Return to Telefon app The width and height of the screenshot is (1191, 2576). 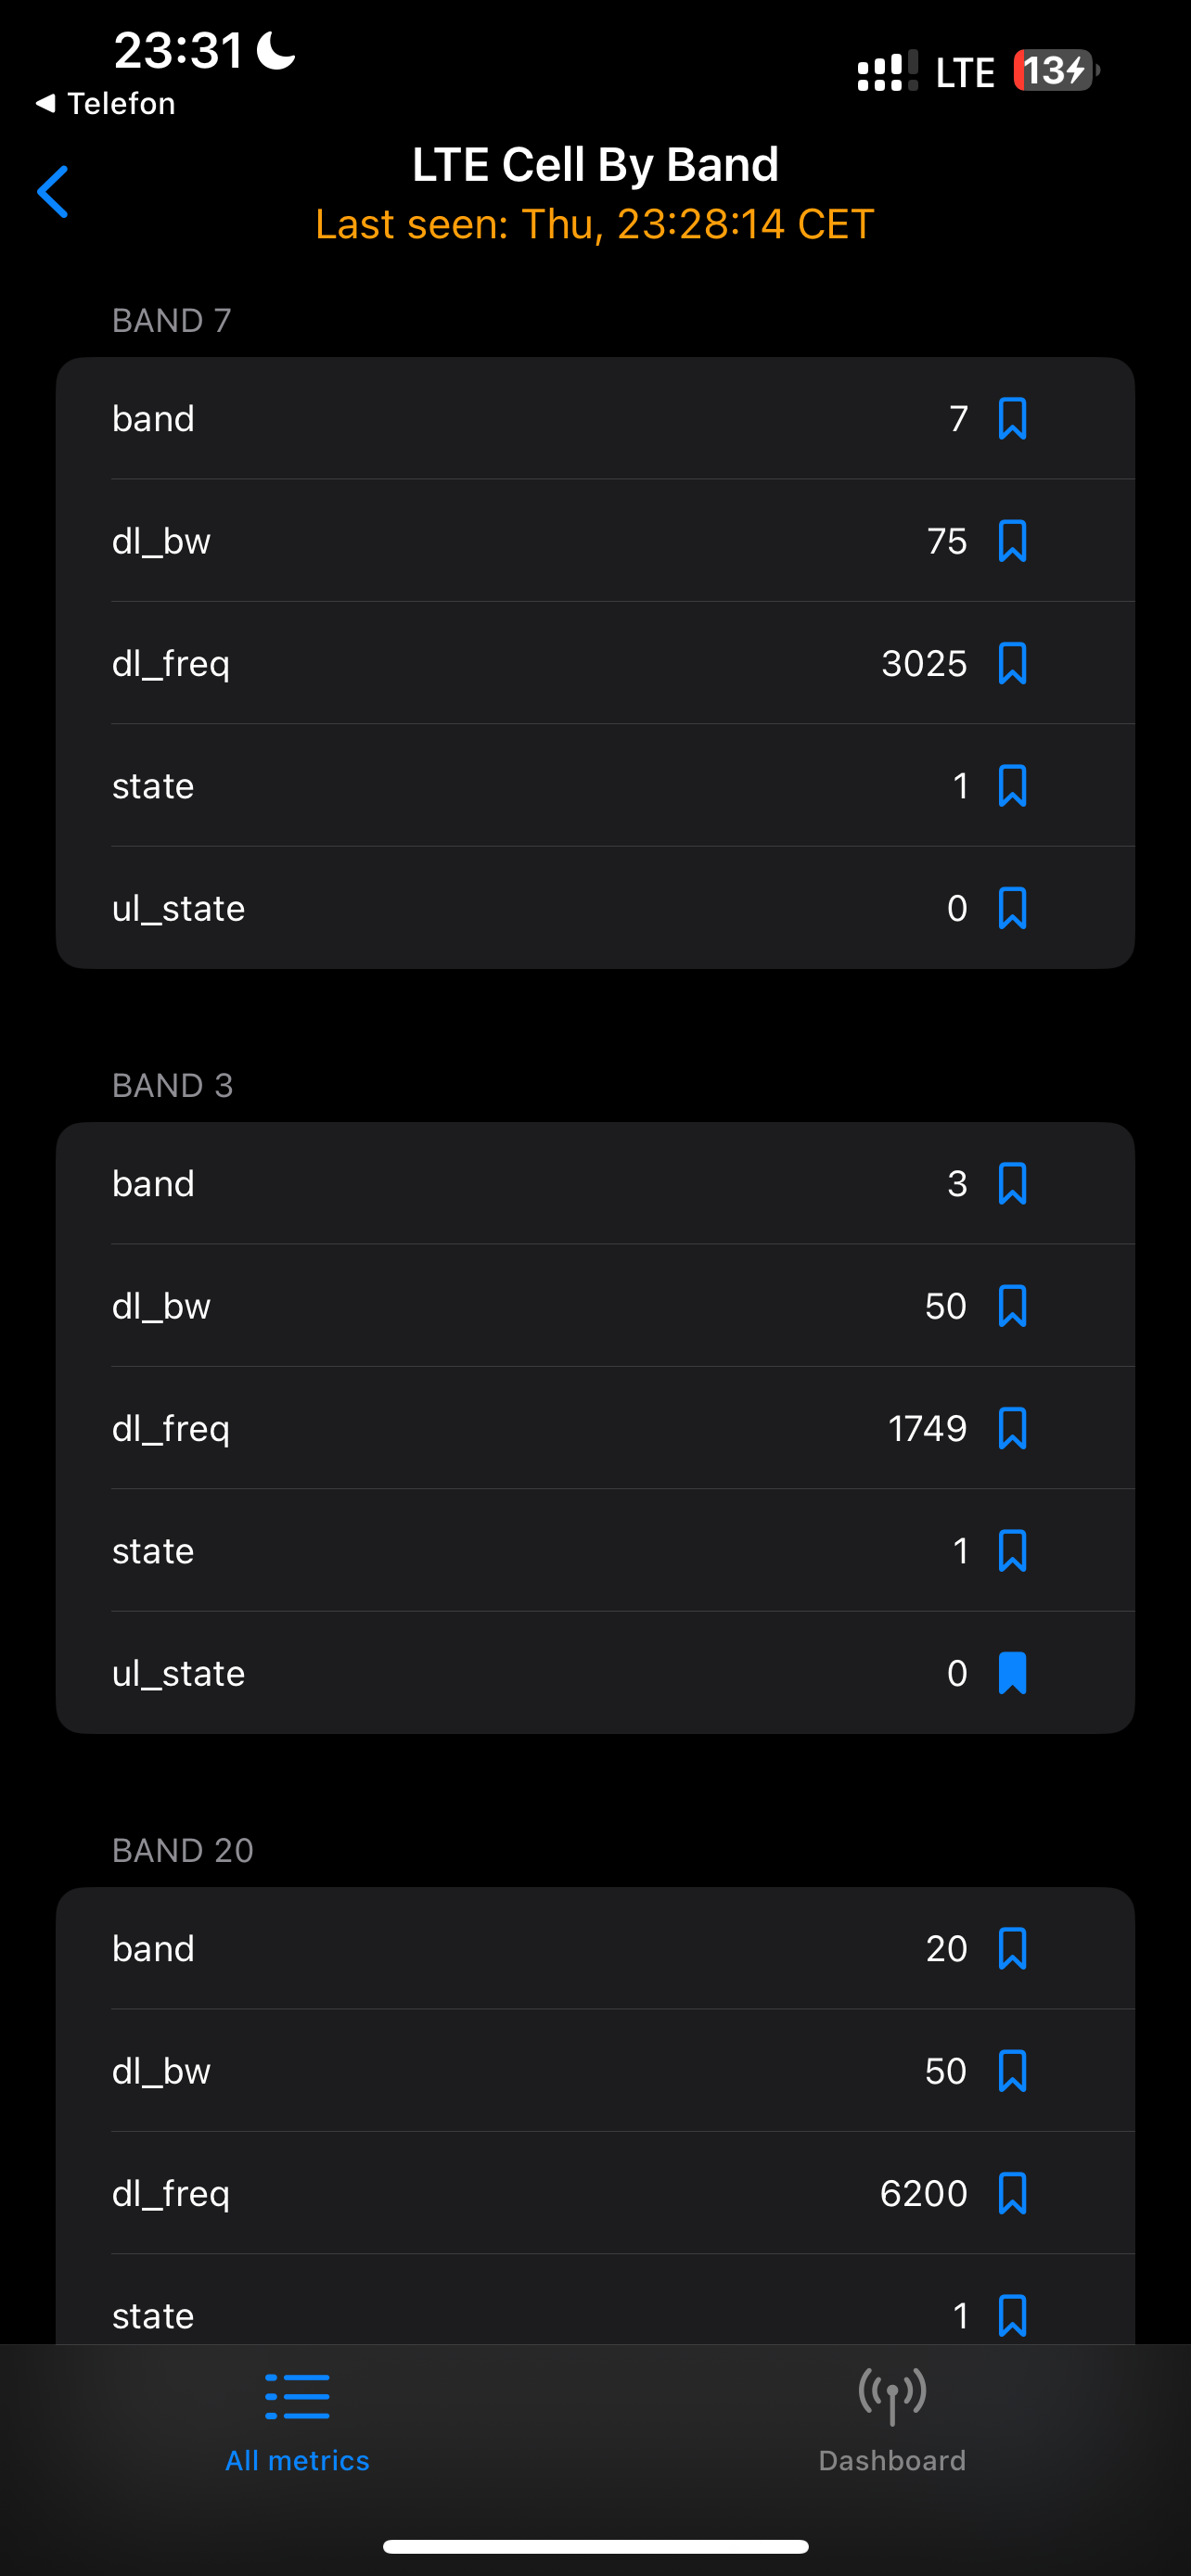[105, 103]
